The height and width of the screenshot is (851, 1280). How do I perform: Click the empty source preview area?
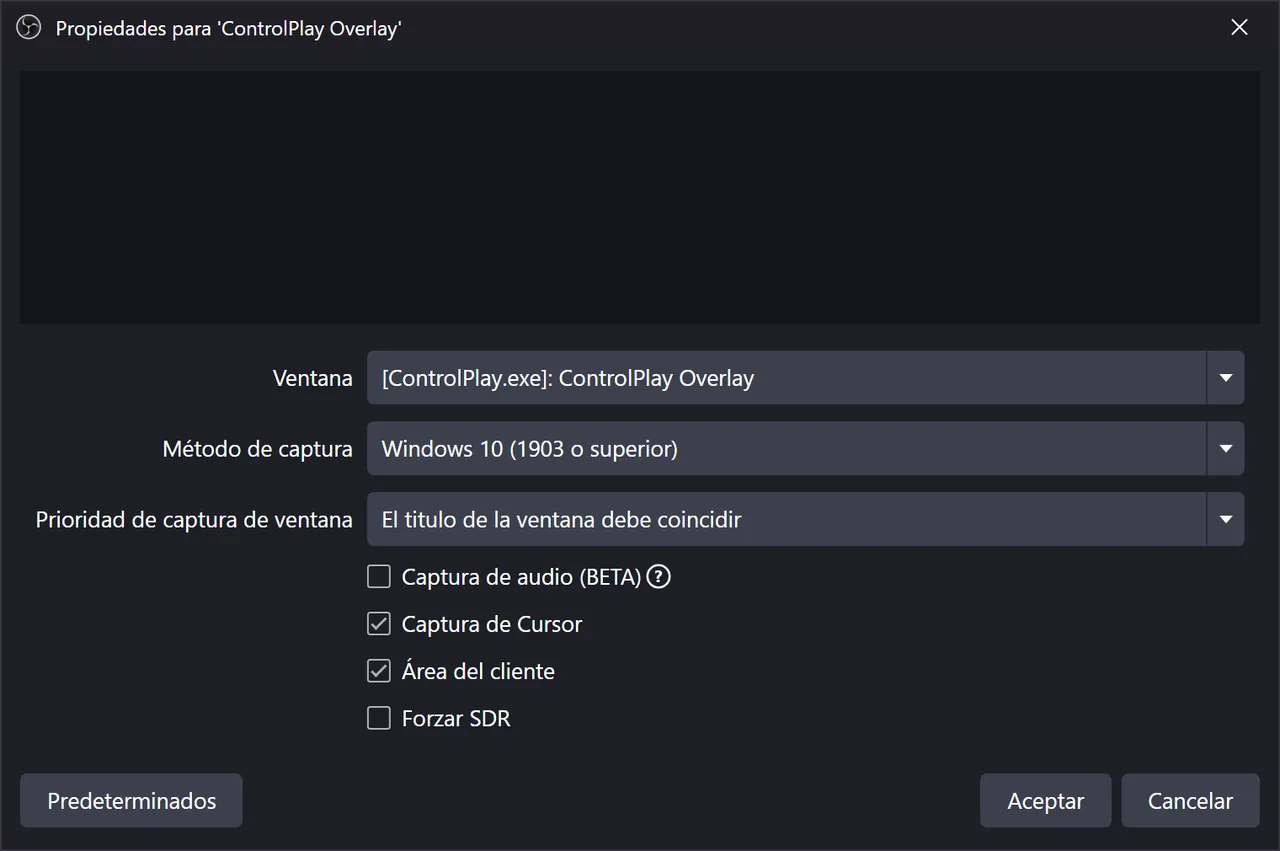[x=640, y=197]
